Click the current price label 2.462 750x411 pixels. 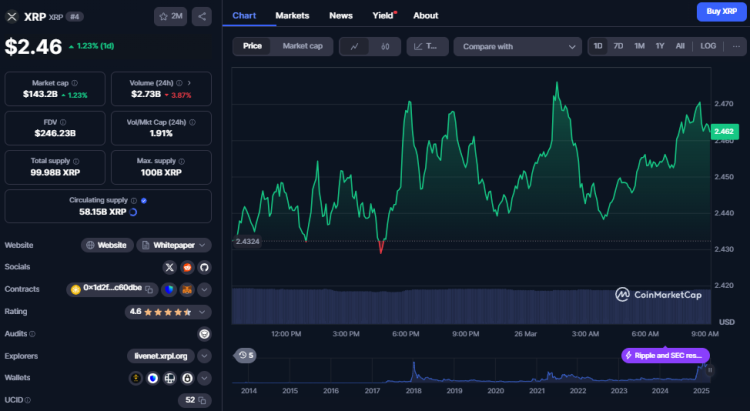724,132
